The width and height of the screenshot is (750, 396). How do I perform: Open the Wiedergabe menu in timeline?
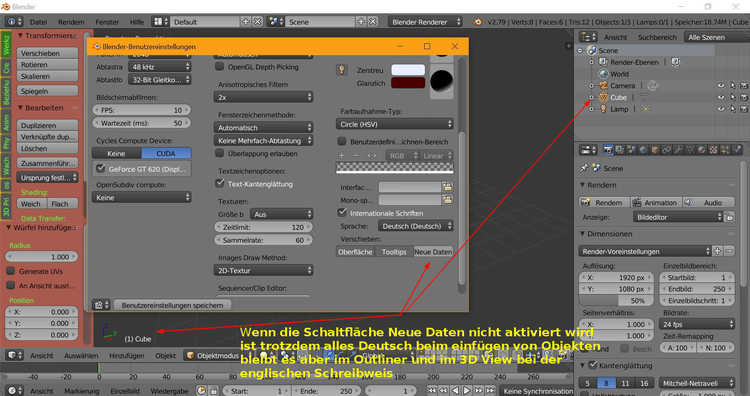pos(169,391)
